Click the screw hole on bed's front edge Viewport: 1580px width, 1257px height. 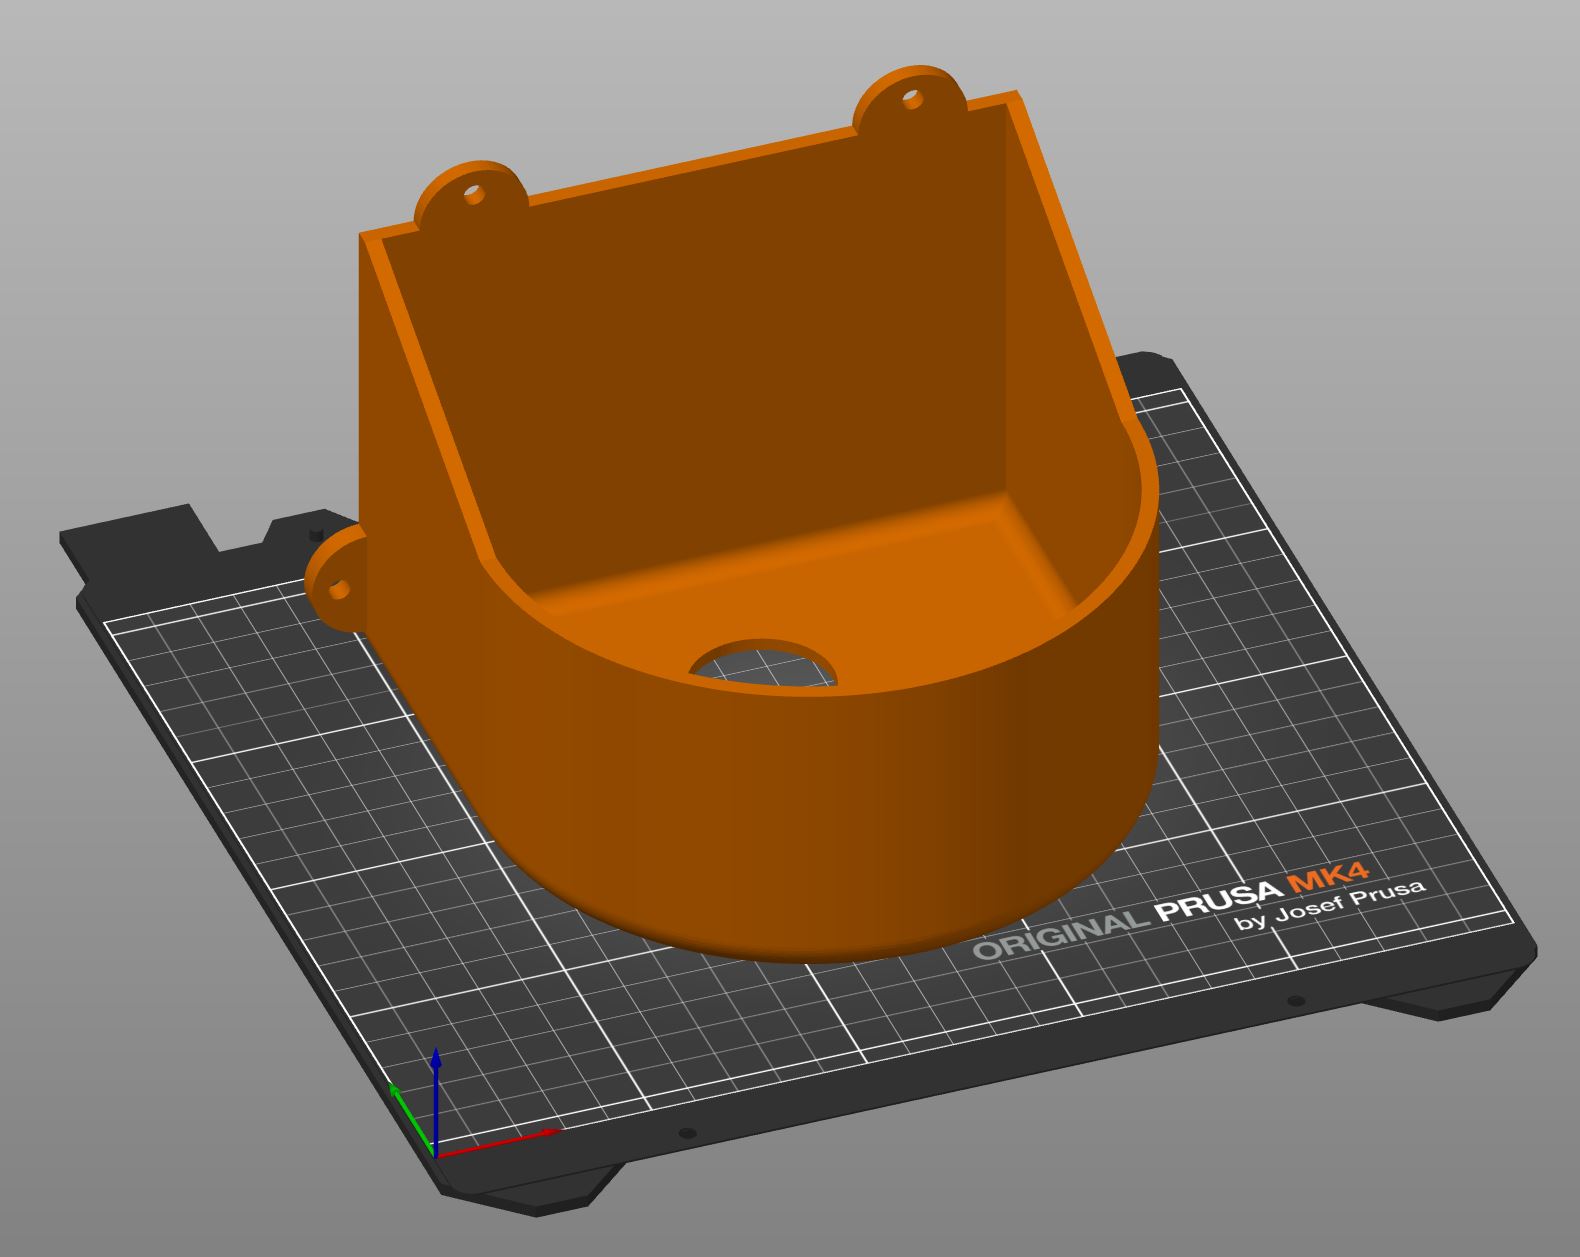[686, 1133]
